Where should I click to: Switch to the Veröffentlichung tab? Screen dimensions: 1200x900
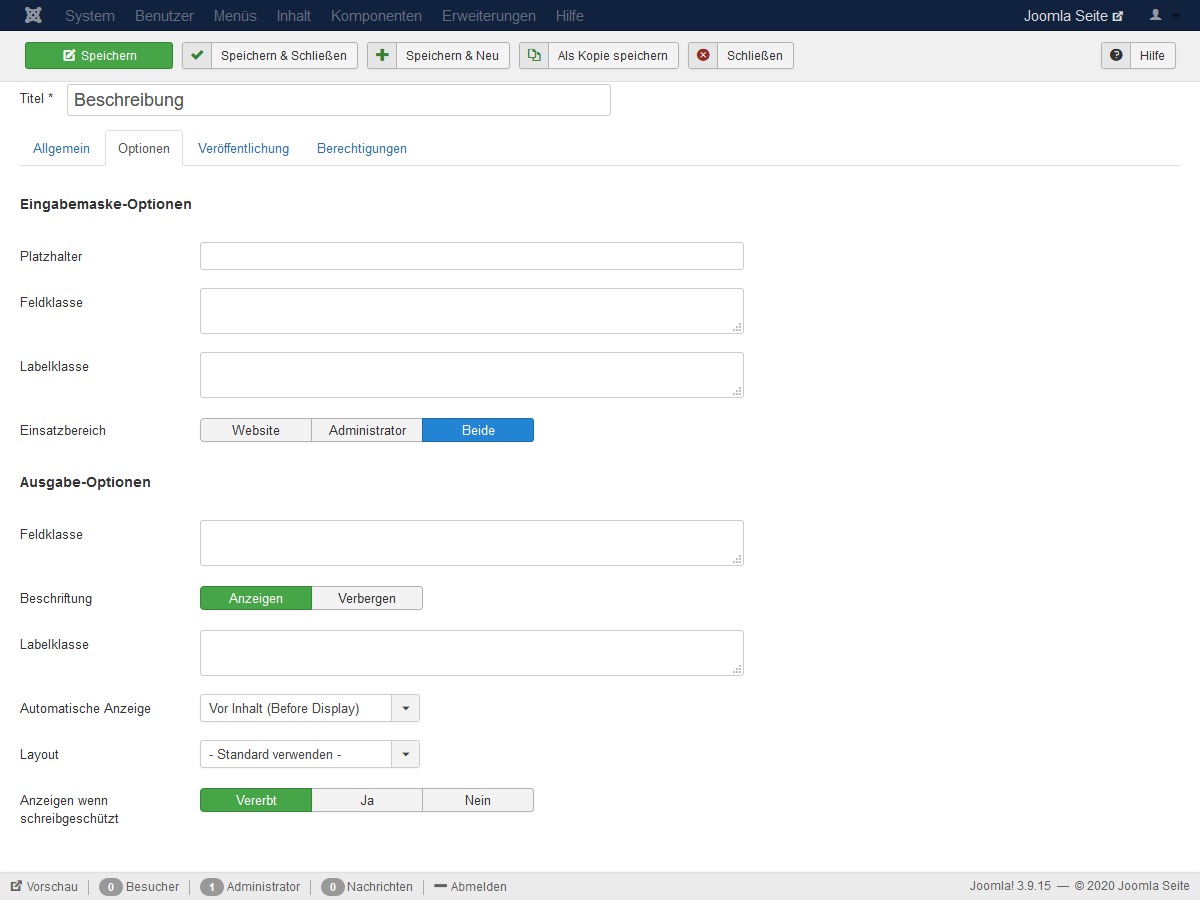[243, 148]
